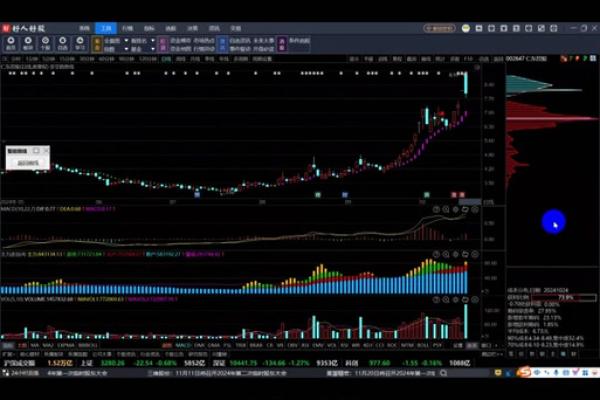
Task: Click the F10 button above the chart
Action: click(x=468, y=59)
